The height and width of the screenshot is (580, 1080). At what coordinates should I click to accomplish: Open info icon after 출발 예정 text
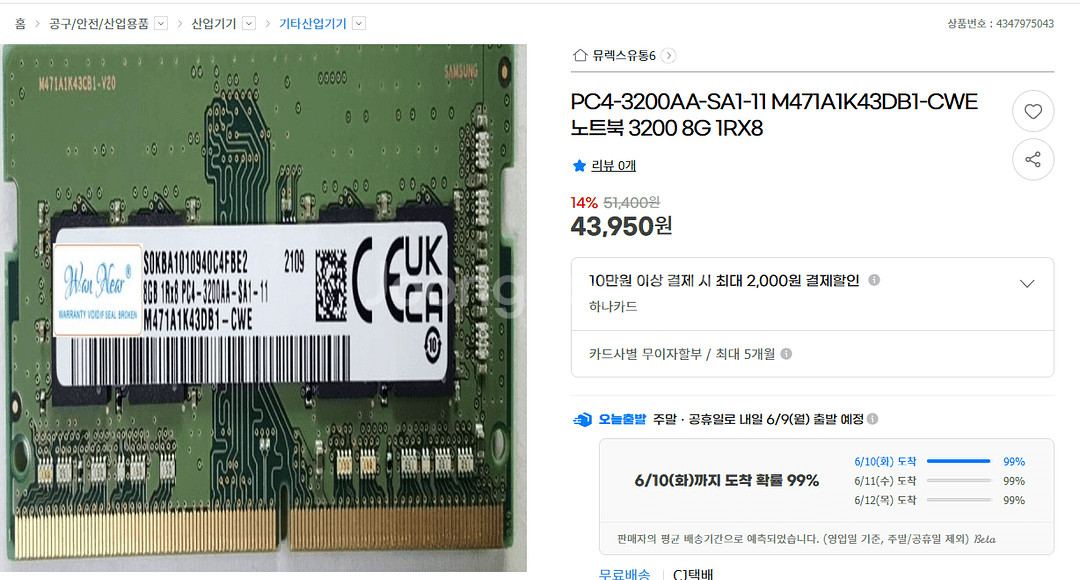tap(873, 419)
